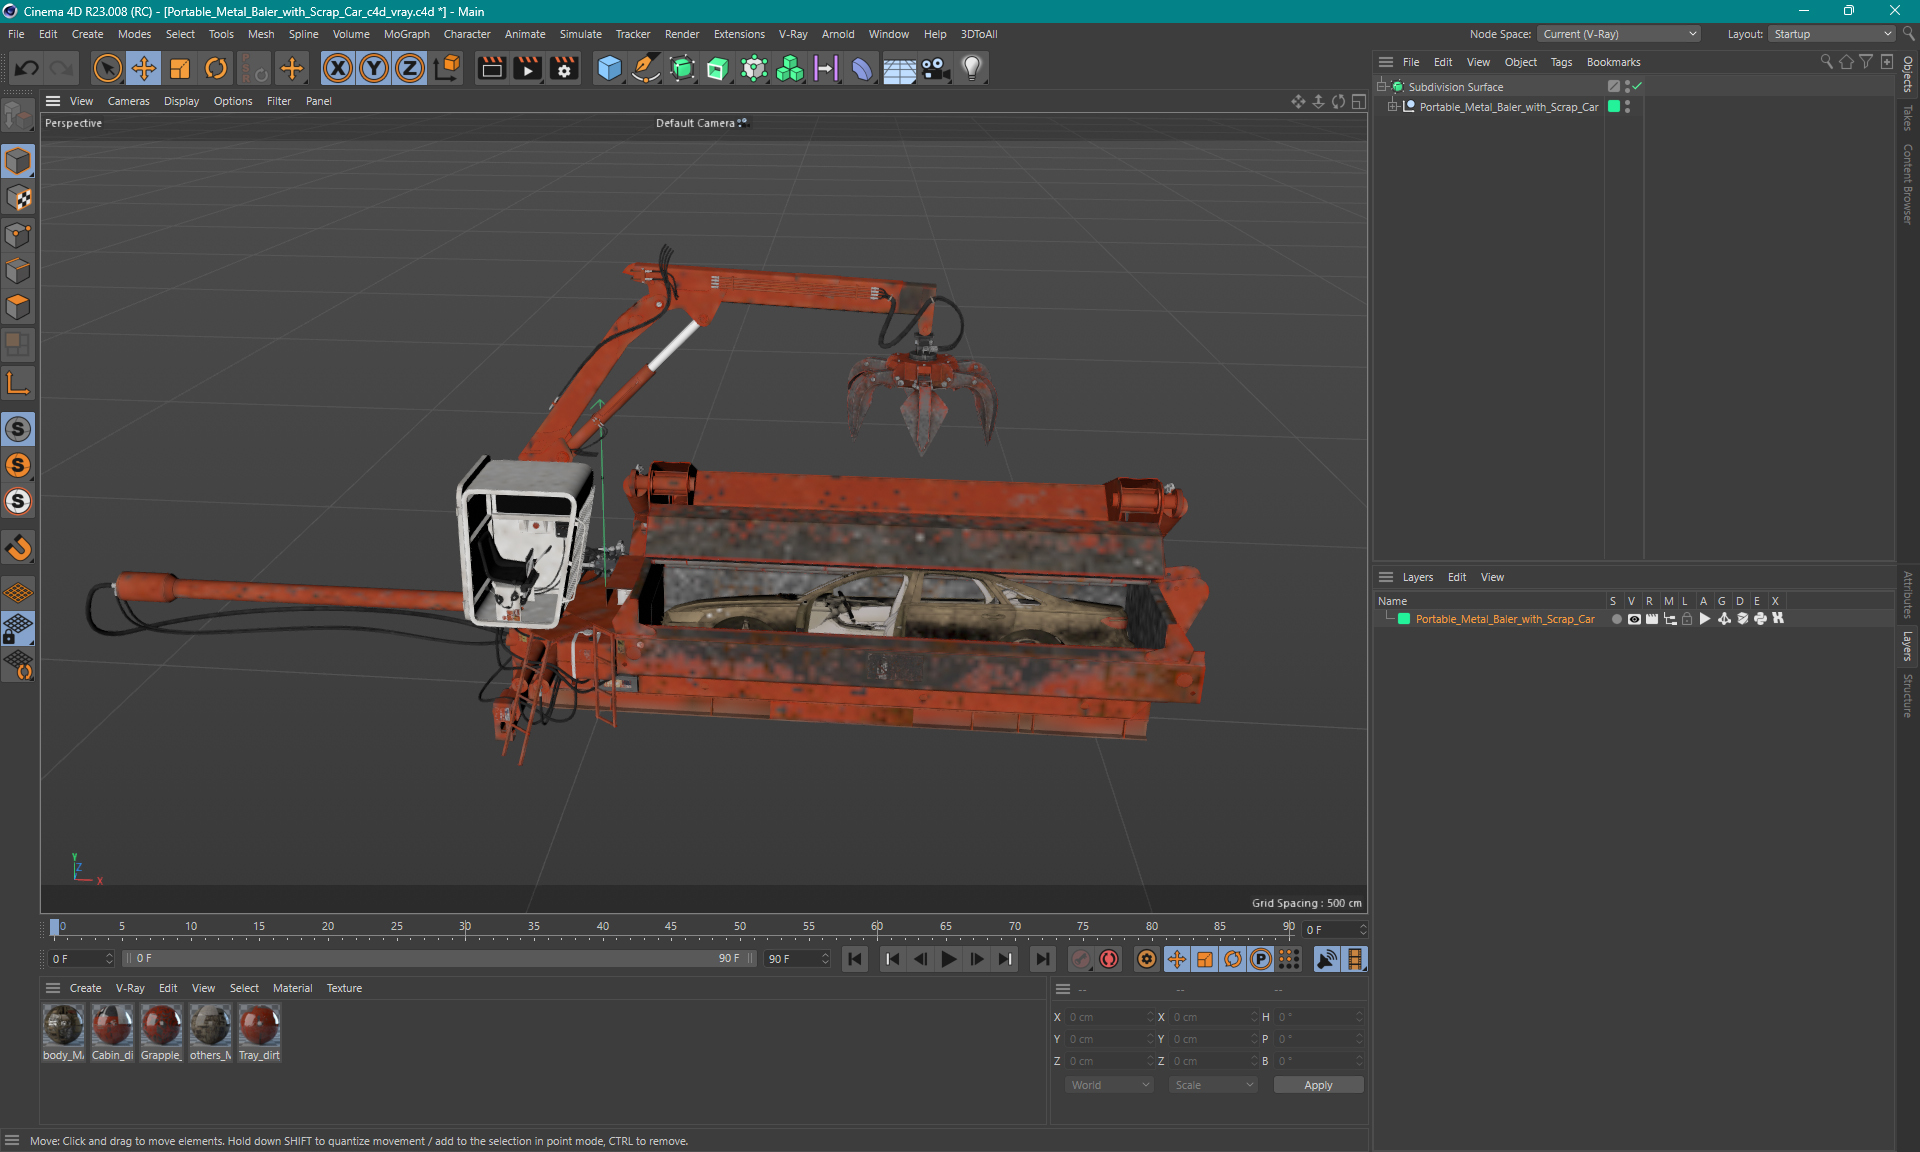Image resolution: width=1920 pixels, height=1152 pixels.
Task: Open Edit Render Settings icon
Action: (564, 68)
